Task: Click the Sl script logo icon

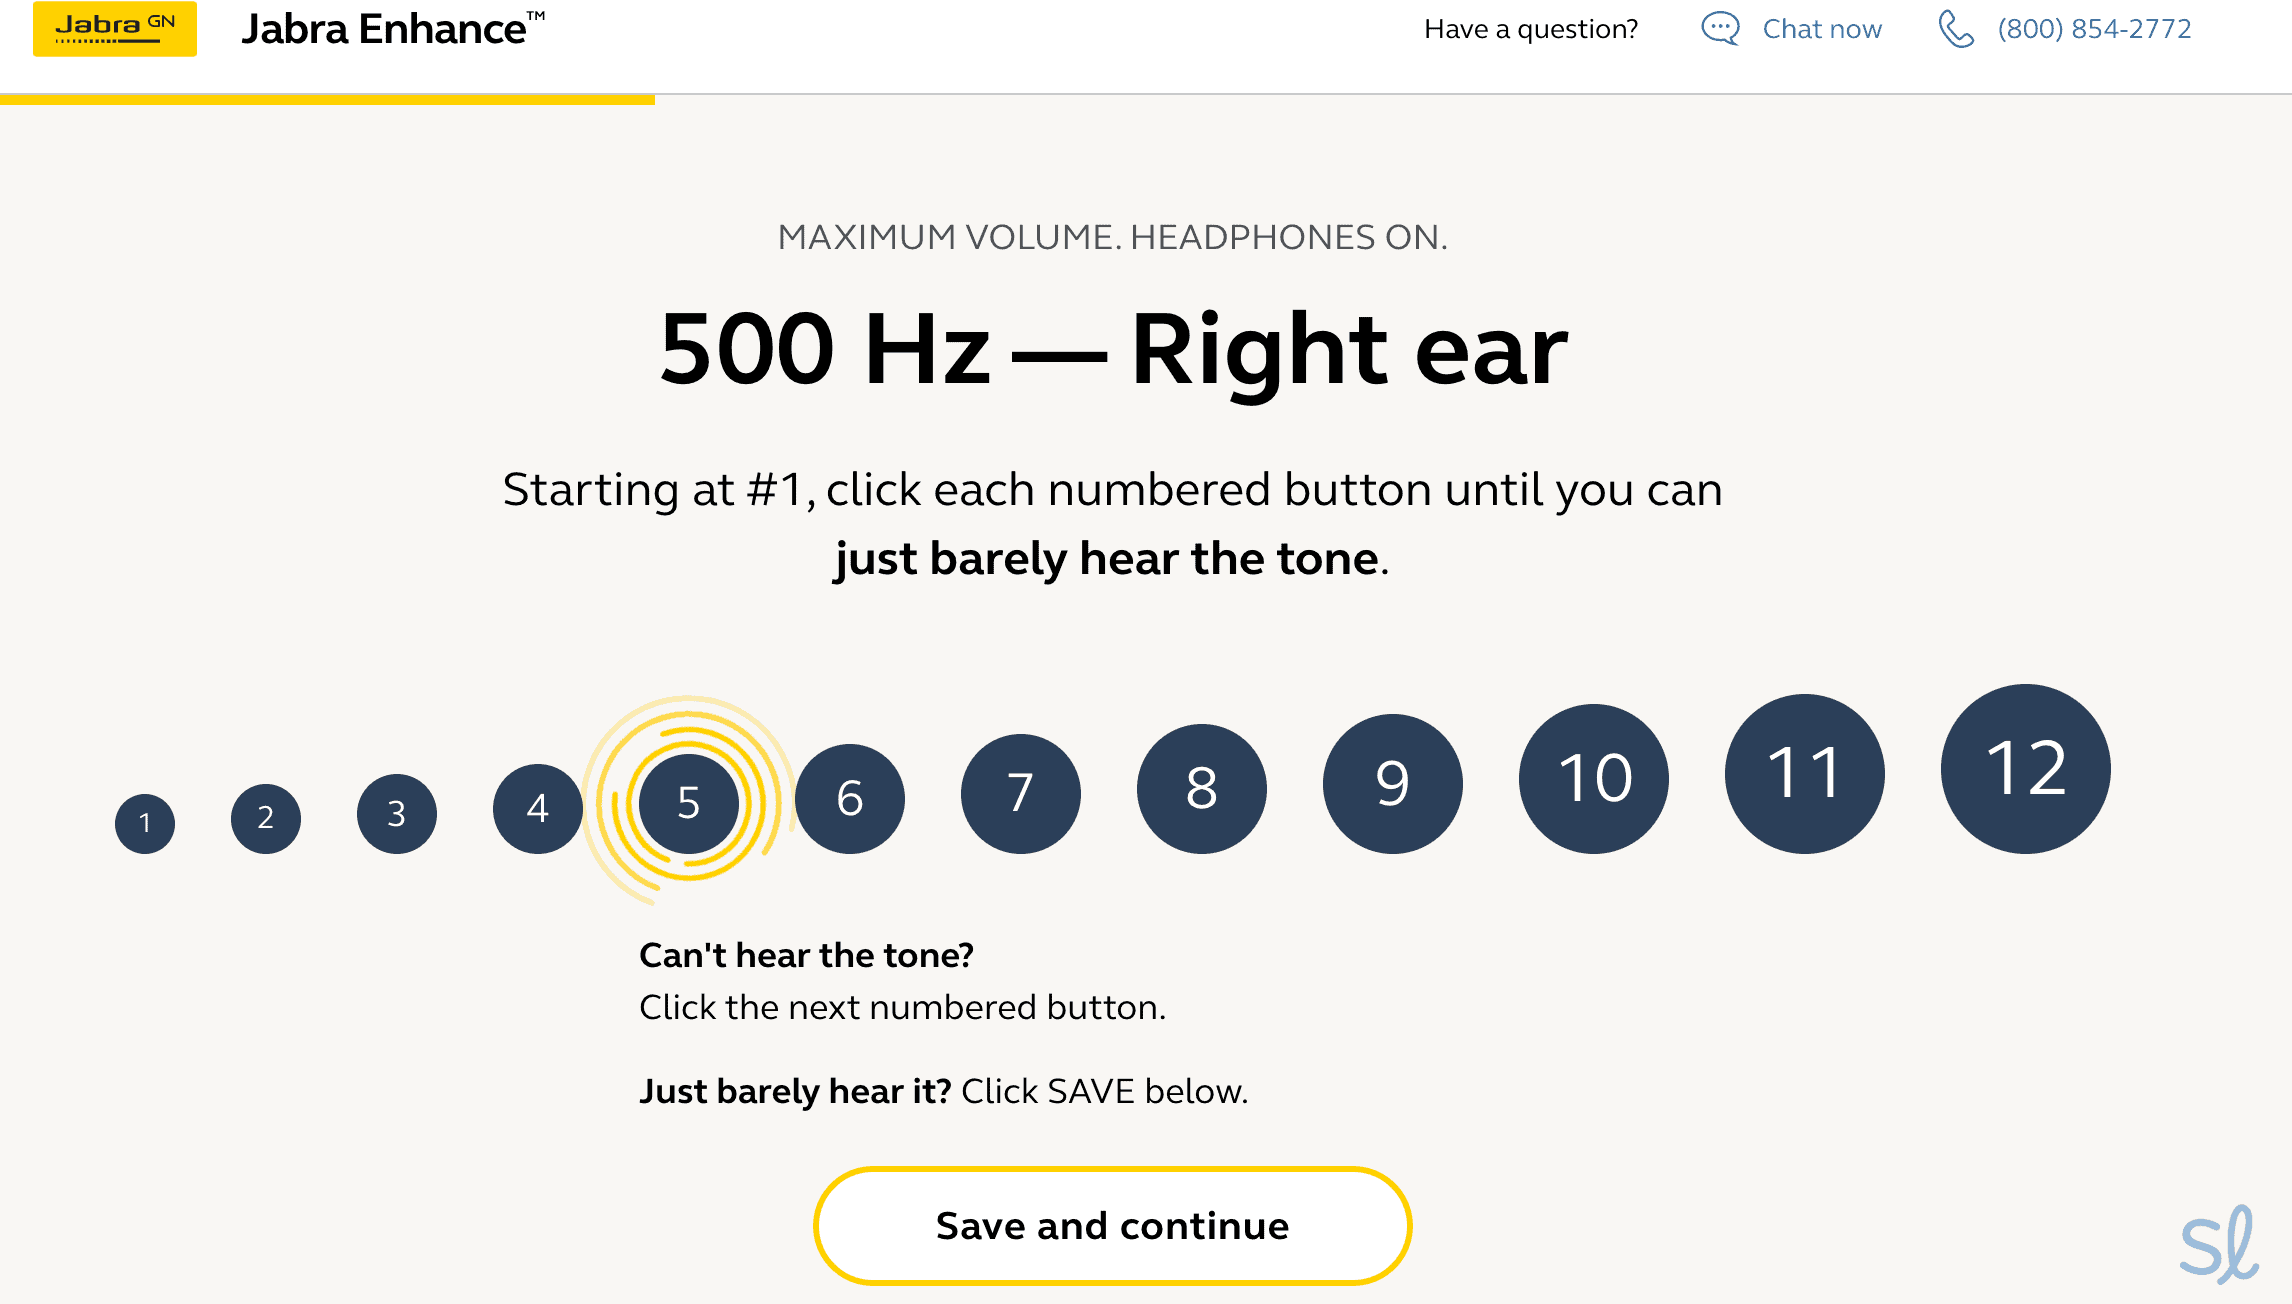Action: pyautogui.click(x=2218, y=1246)
